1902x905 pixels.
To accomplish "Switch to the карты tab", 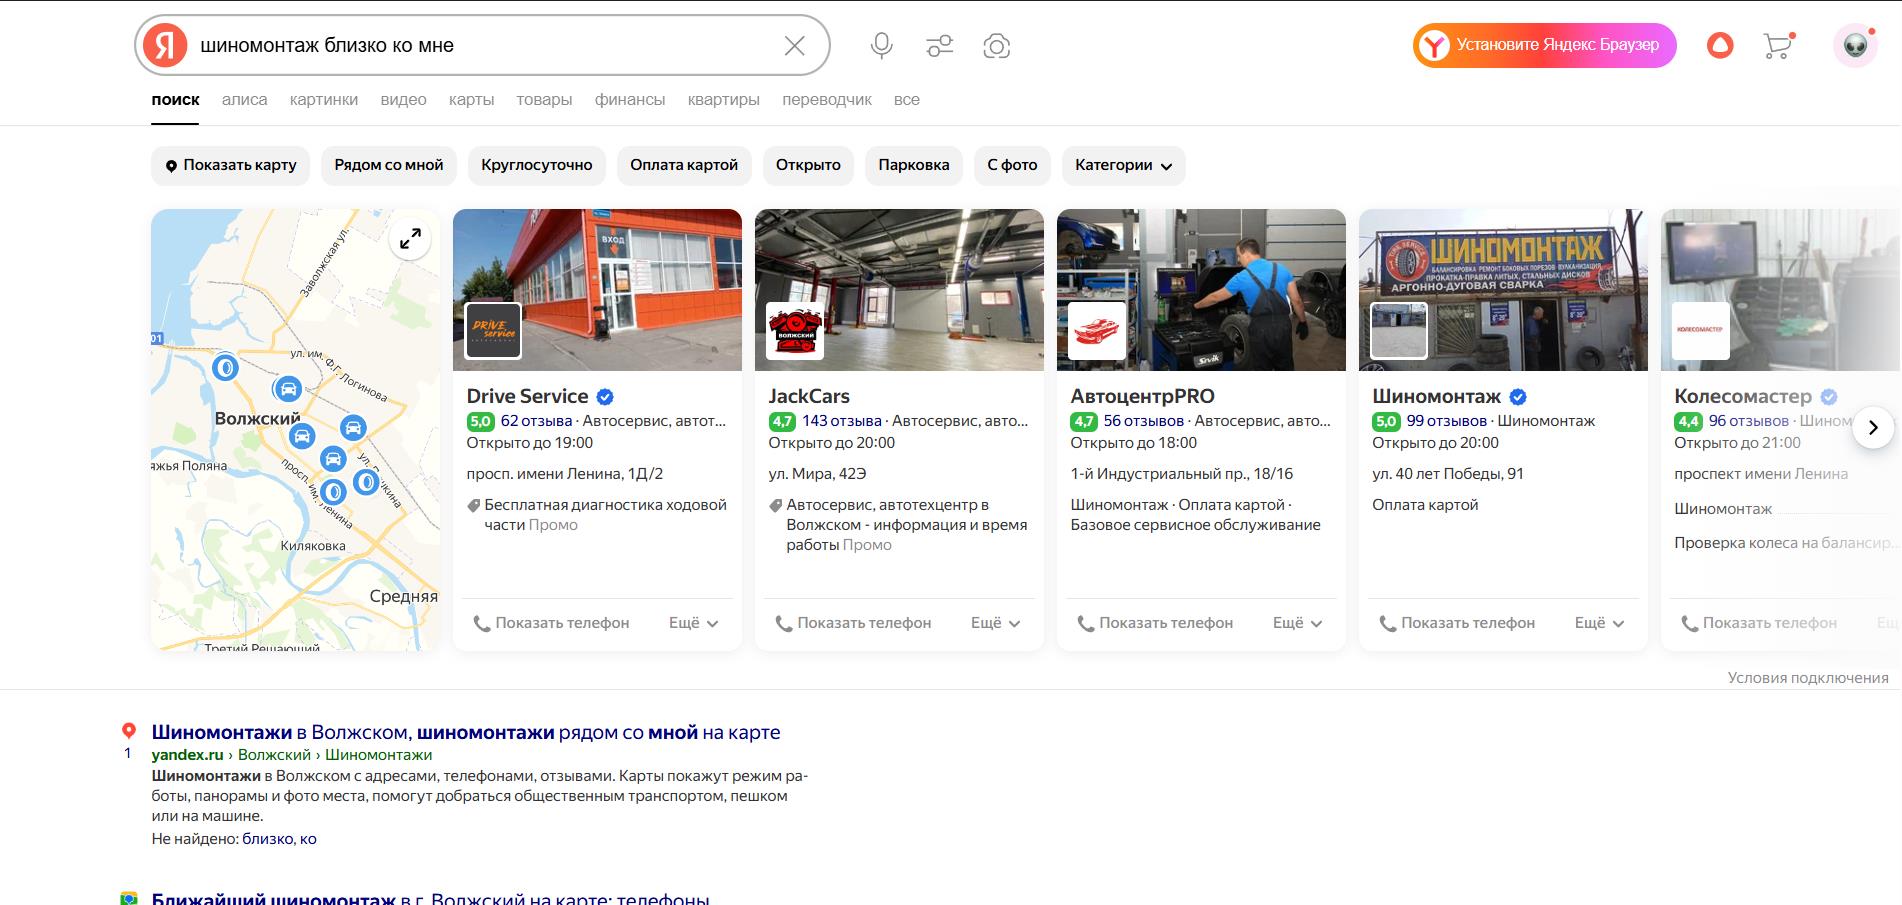I will click(472, 100).
